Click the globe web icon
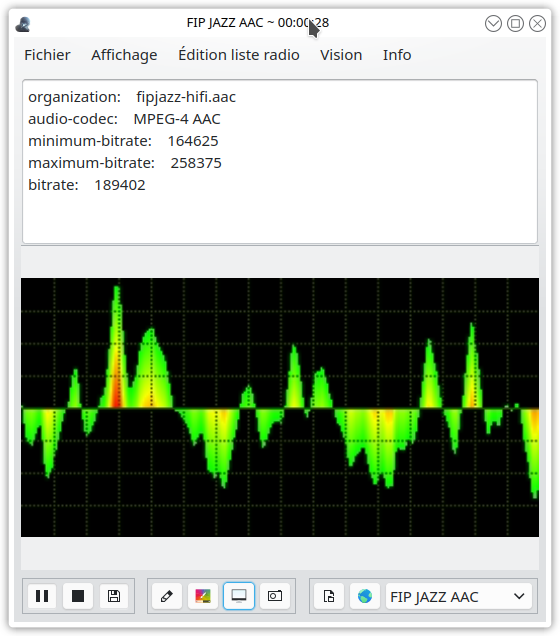Viewport: 560px width, 636px height. point(365,596)
